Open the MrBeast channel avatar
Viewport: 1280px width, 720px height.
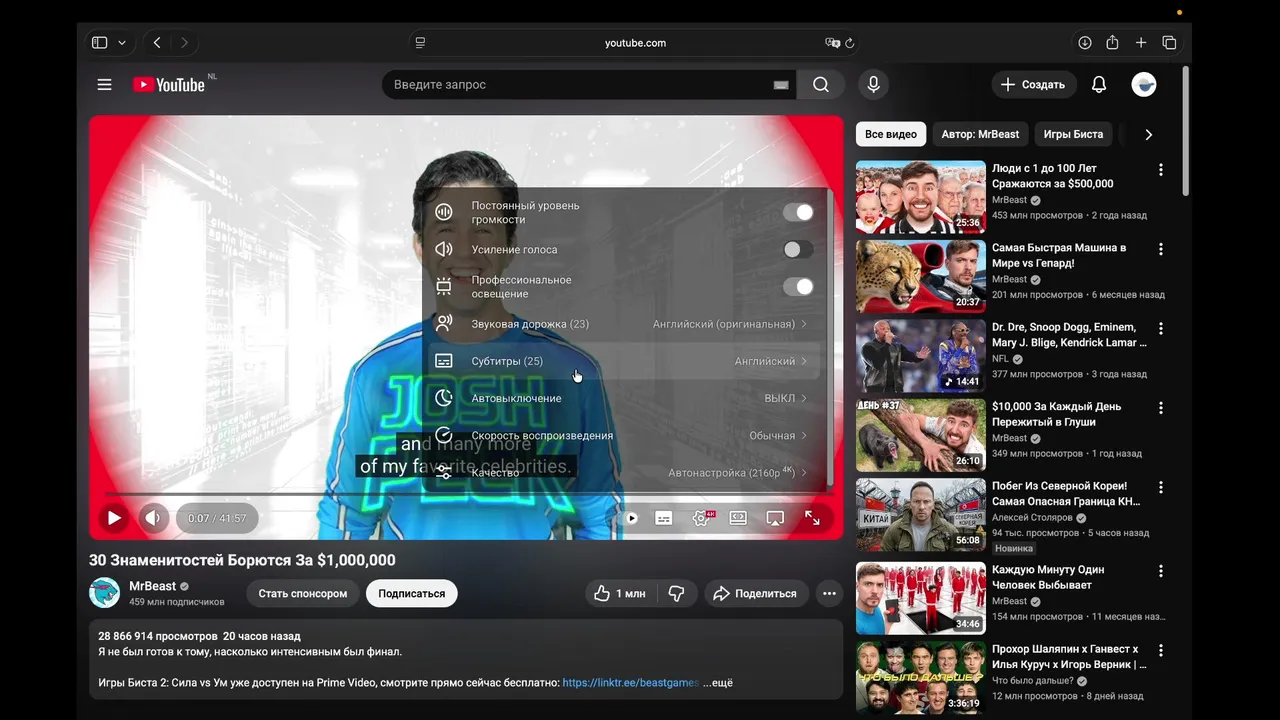pos(104,593)
